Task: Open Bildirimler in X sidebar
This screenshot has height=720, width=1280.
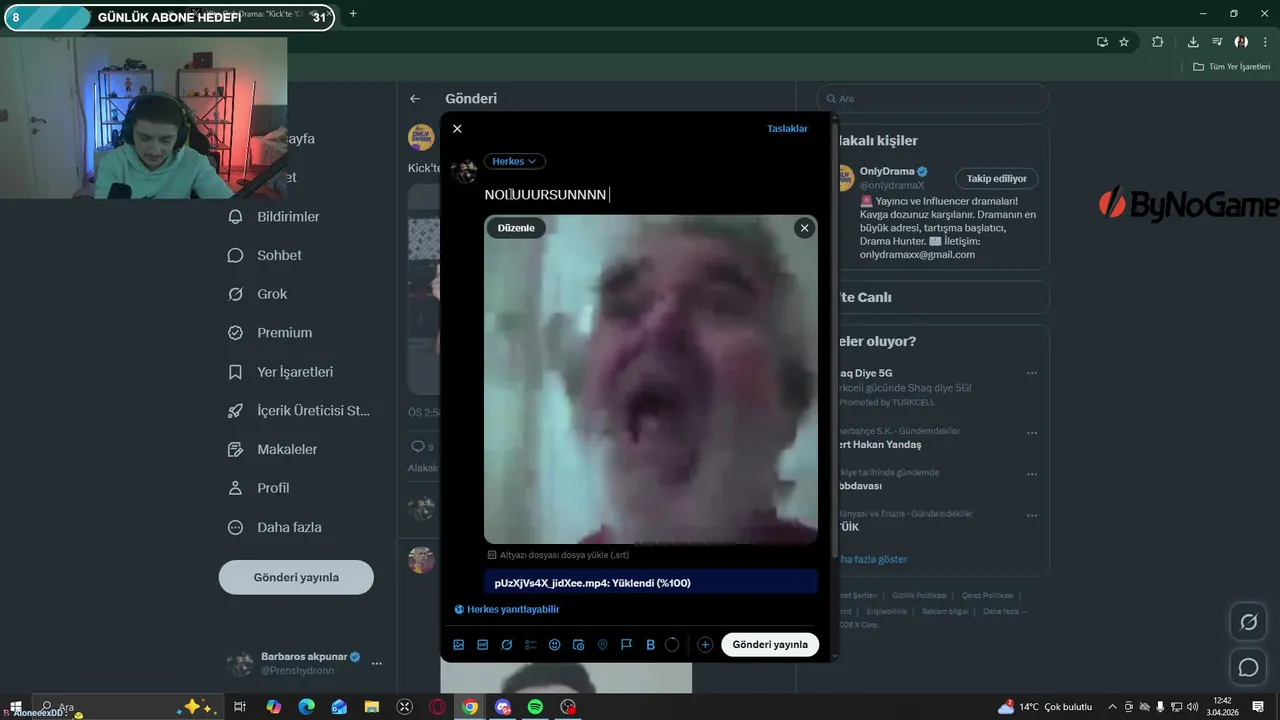Action: [275, 217]
